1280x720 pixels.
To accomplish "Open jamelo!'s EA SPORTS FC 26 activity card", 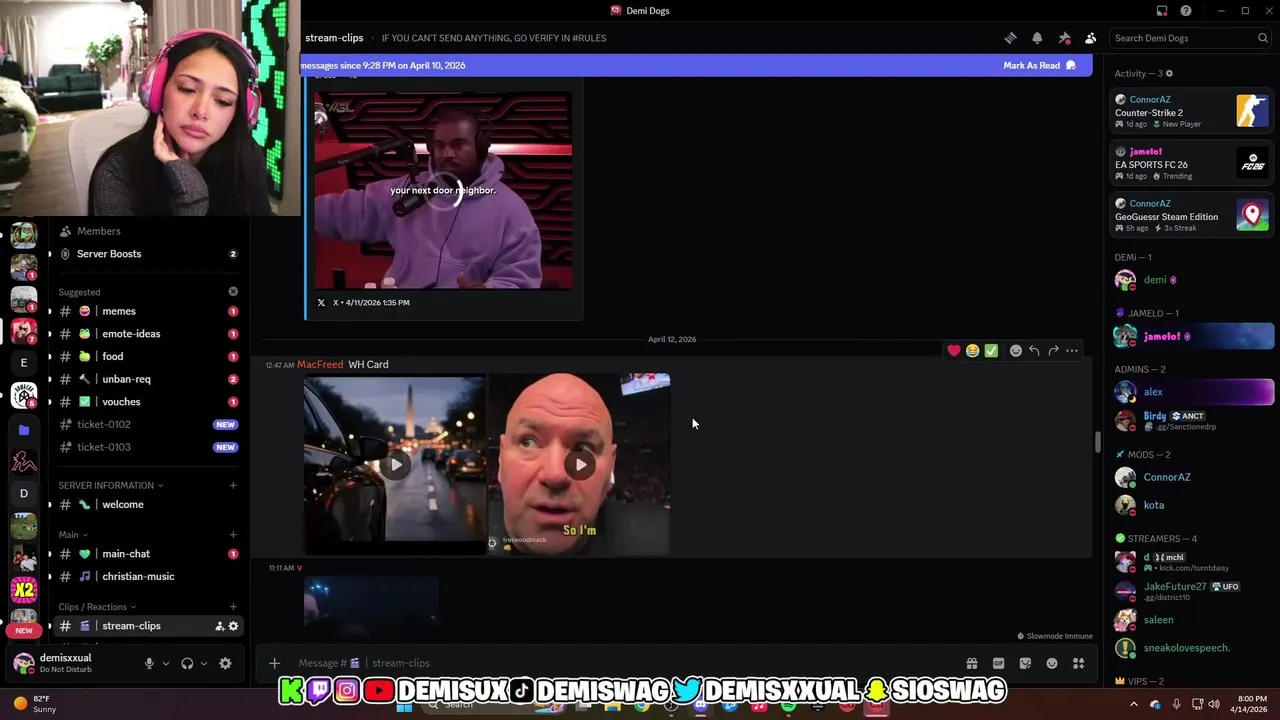I will pyautogui.click(x=1192, y=163).
